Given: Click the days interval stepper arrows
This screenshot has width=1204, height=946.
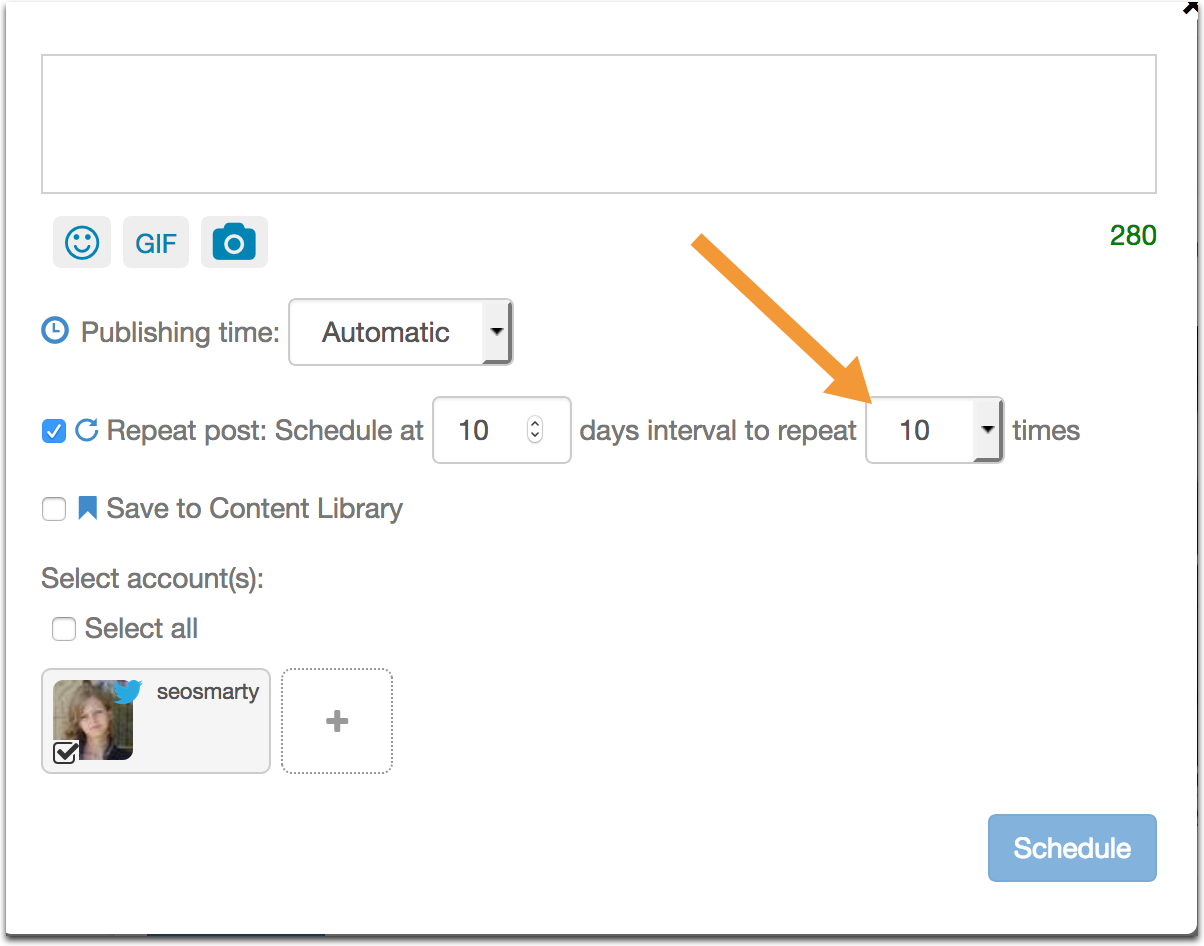Looking at the screenshot, I should point(535,430).
